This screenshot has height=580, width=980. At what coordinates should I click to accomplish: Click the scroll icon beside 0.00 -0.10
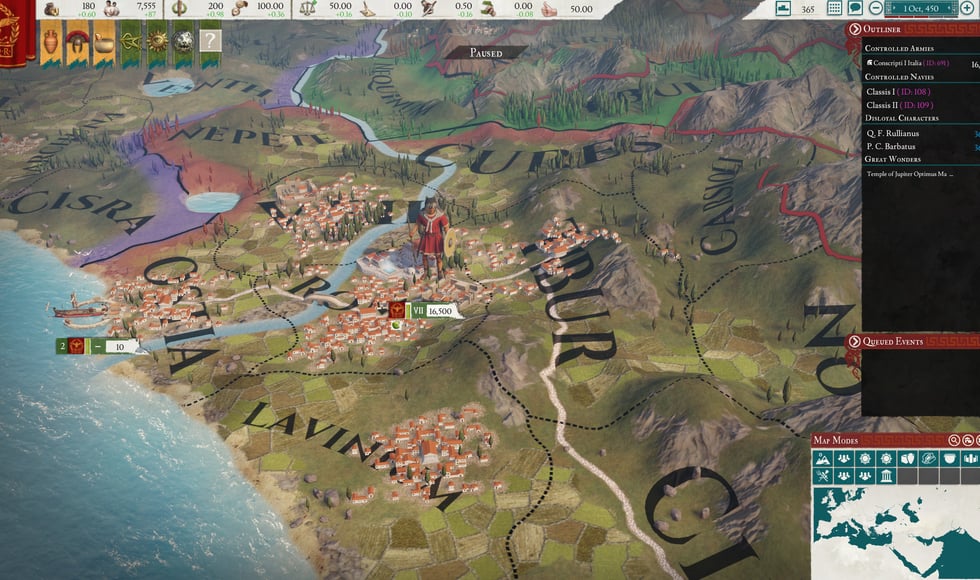point(369,9)
